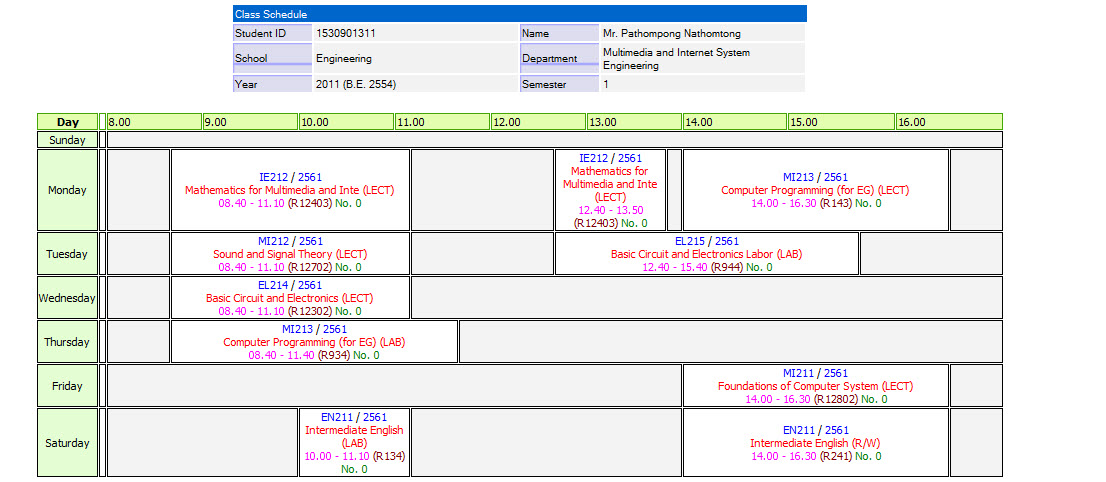
Task: Select the Thursday row label
Action: [68, 342]
